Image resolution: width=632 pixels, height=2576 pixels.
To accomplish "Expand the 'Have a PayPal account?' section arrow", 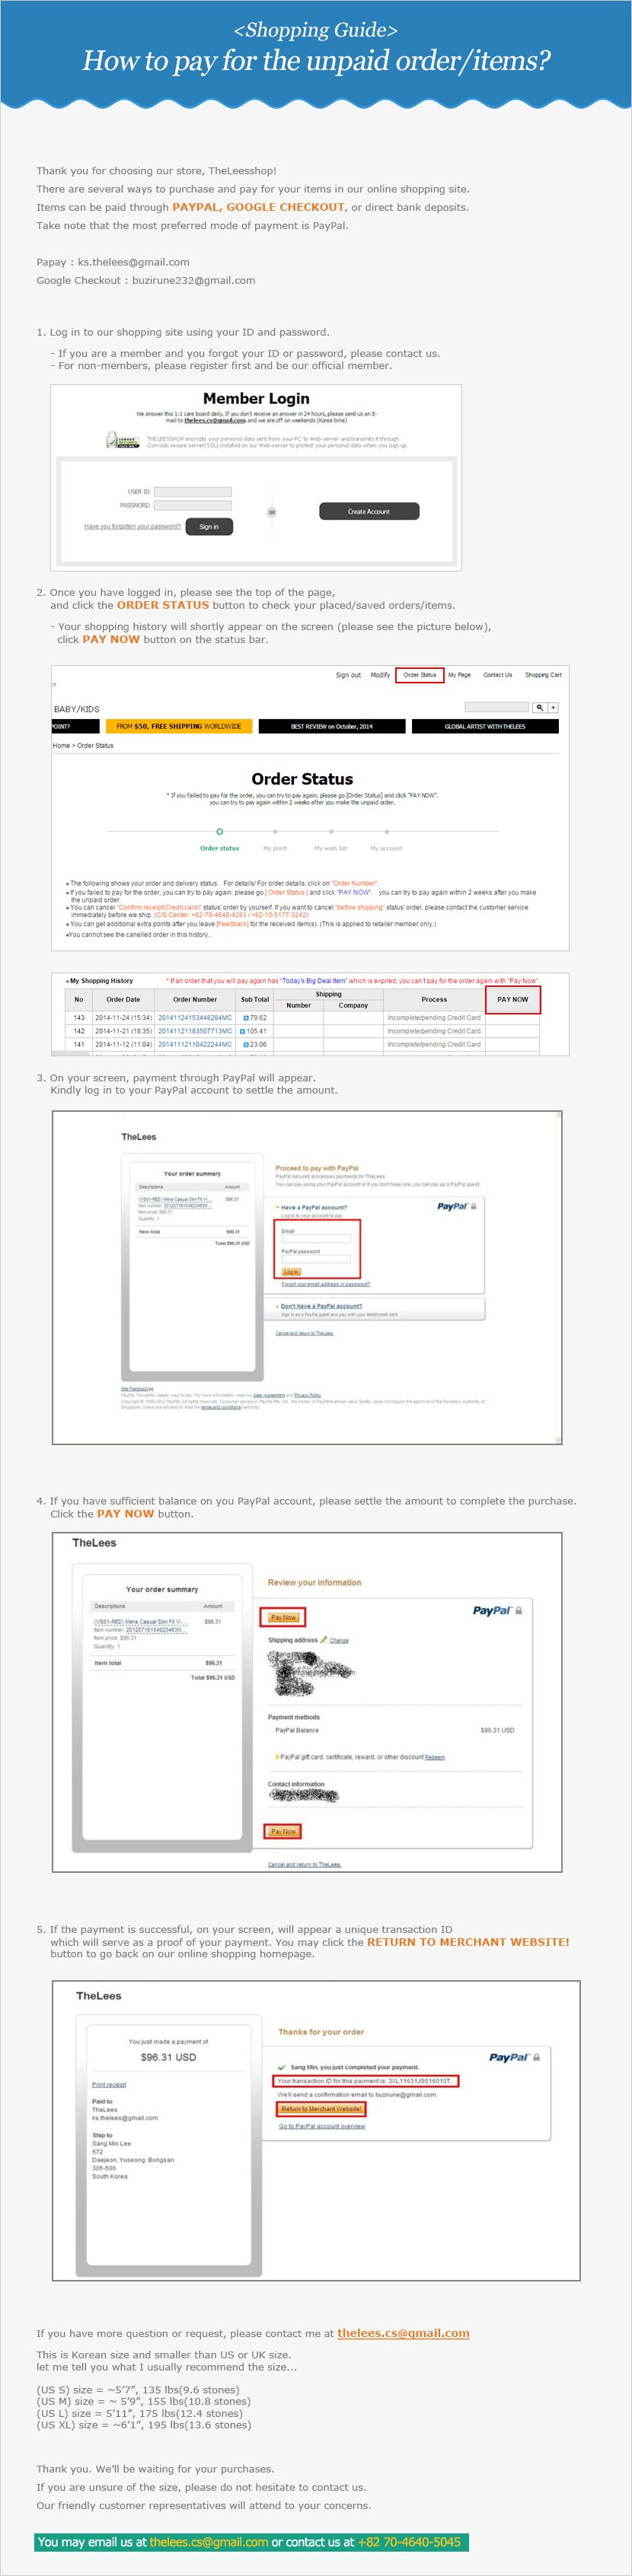I will coord(277,1207).
